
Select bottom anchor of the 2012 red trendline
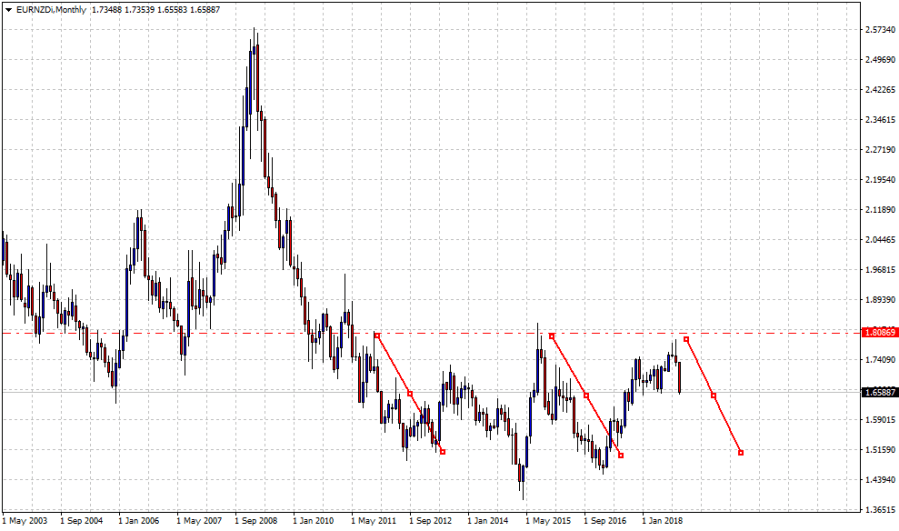click(x=443, y=452)
